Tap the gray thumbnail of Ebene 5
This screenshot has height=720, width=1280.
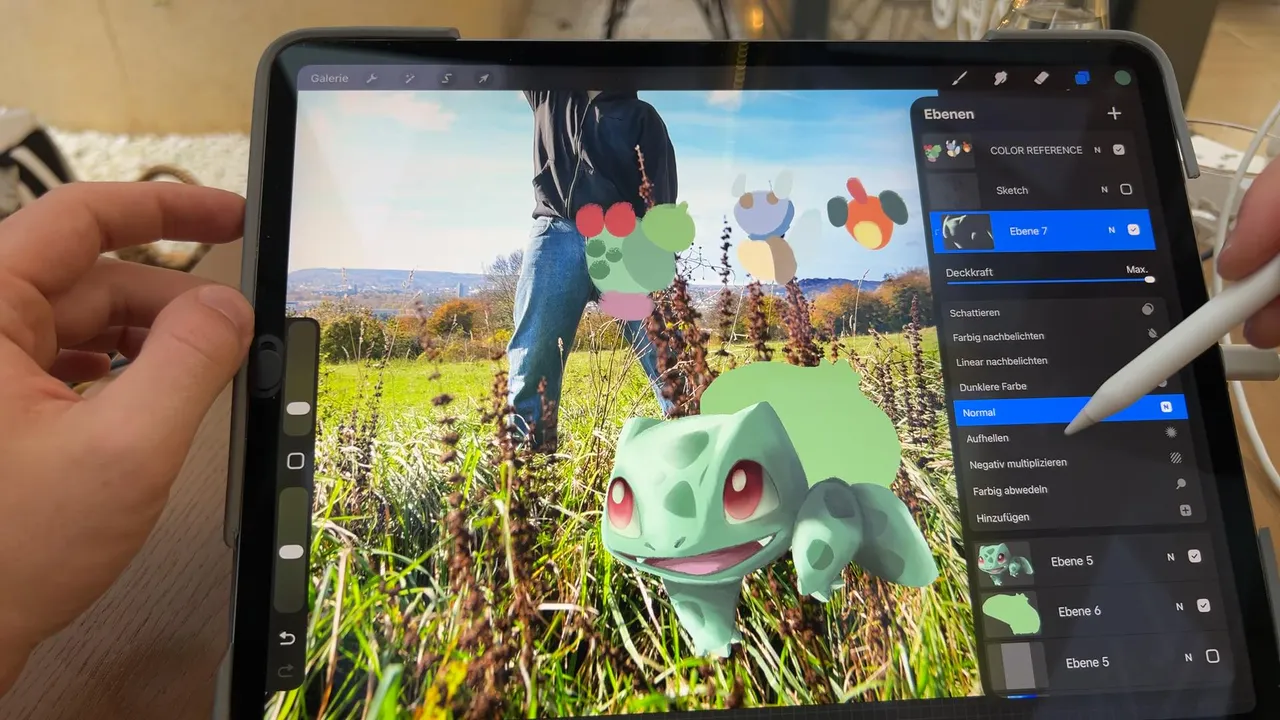(x=1018, y=665)
